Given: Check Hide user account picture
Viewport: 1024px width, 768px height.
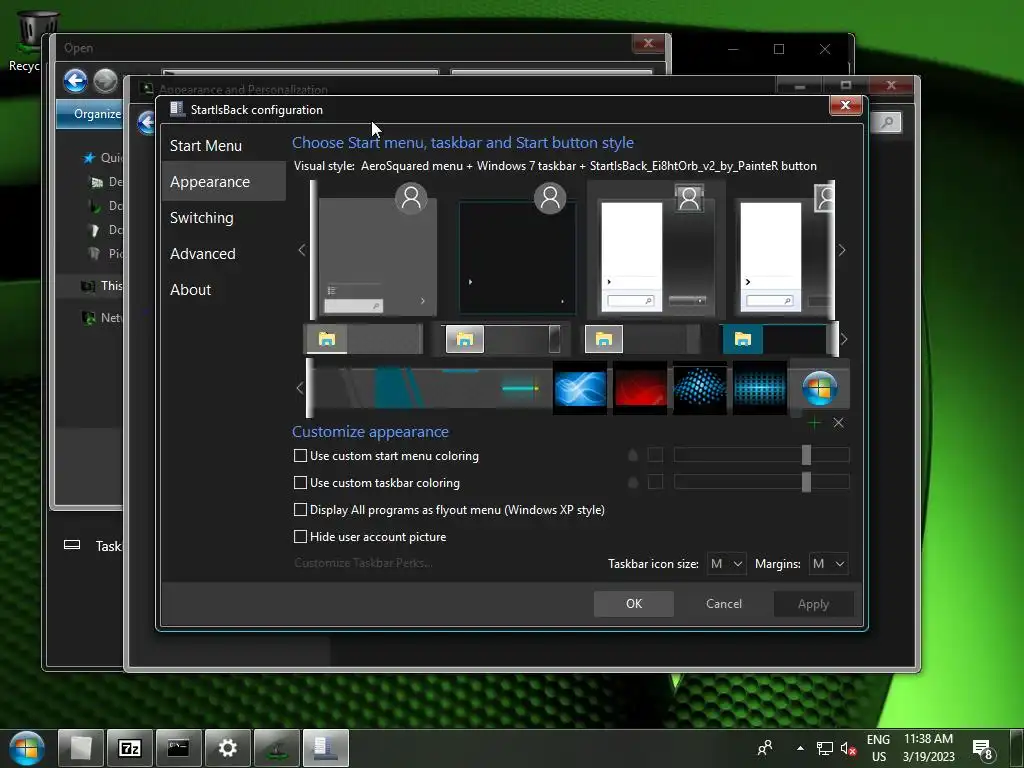Looking at the screenshot, I should pyautogui.click(x=300, y=537).
